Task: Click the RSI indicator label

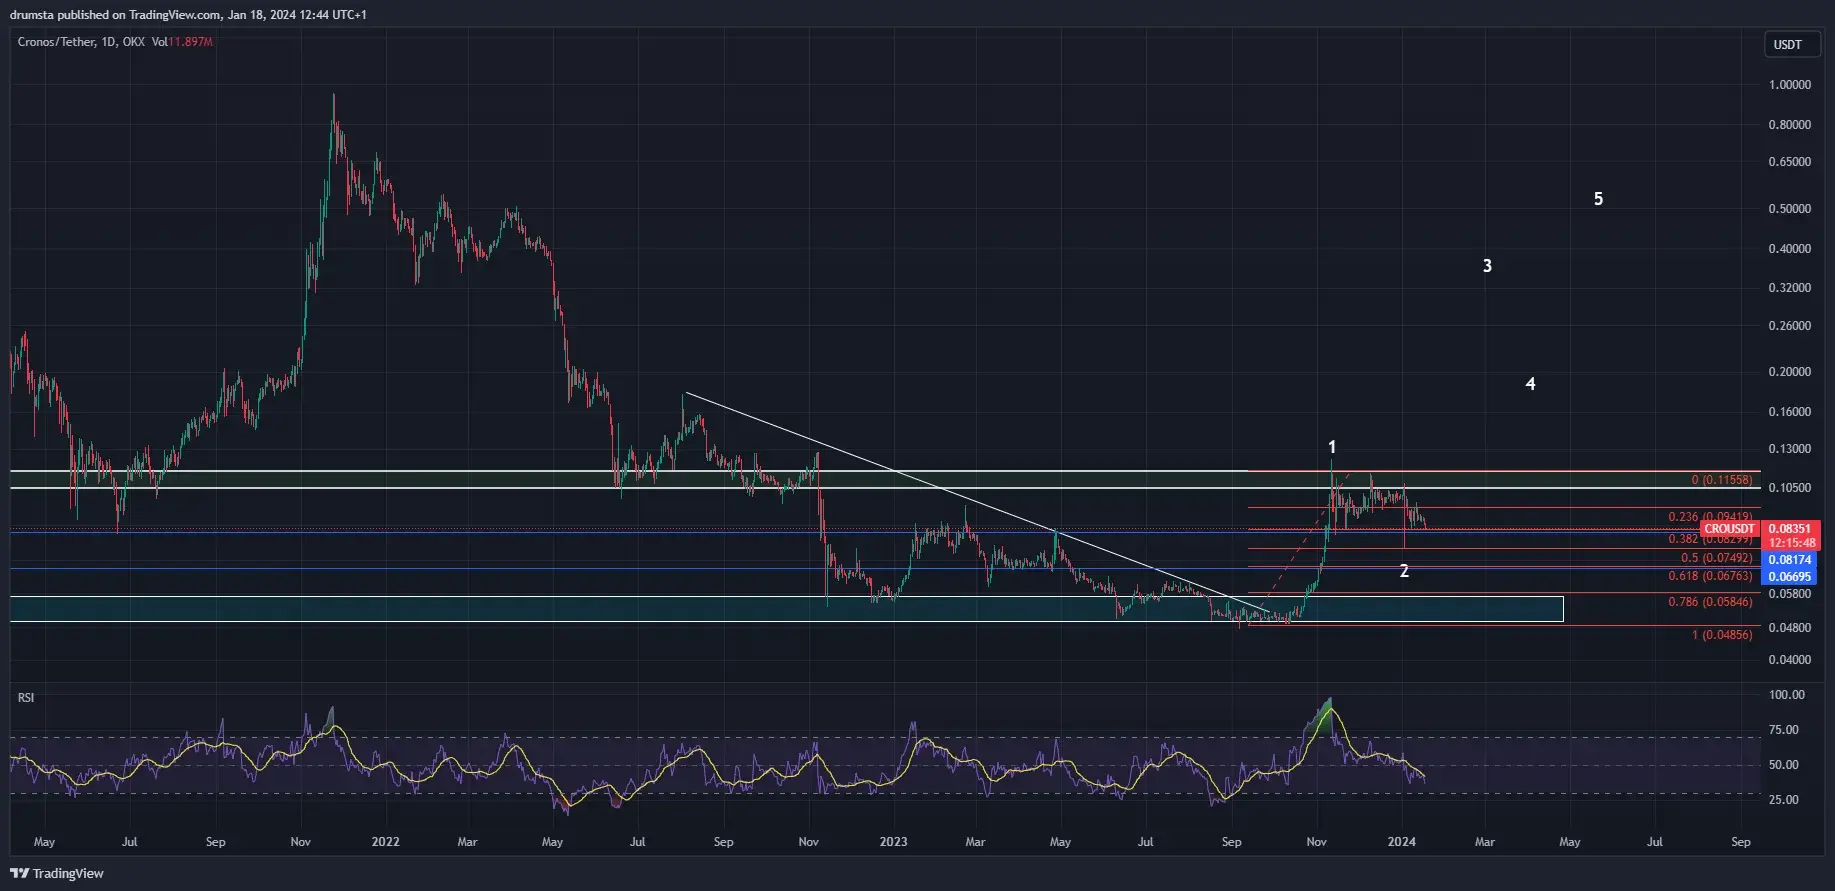Action: pos(26,697)
